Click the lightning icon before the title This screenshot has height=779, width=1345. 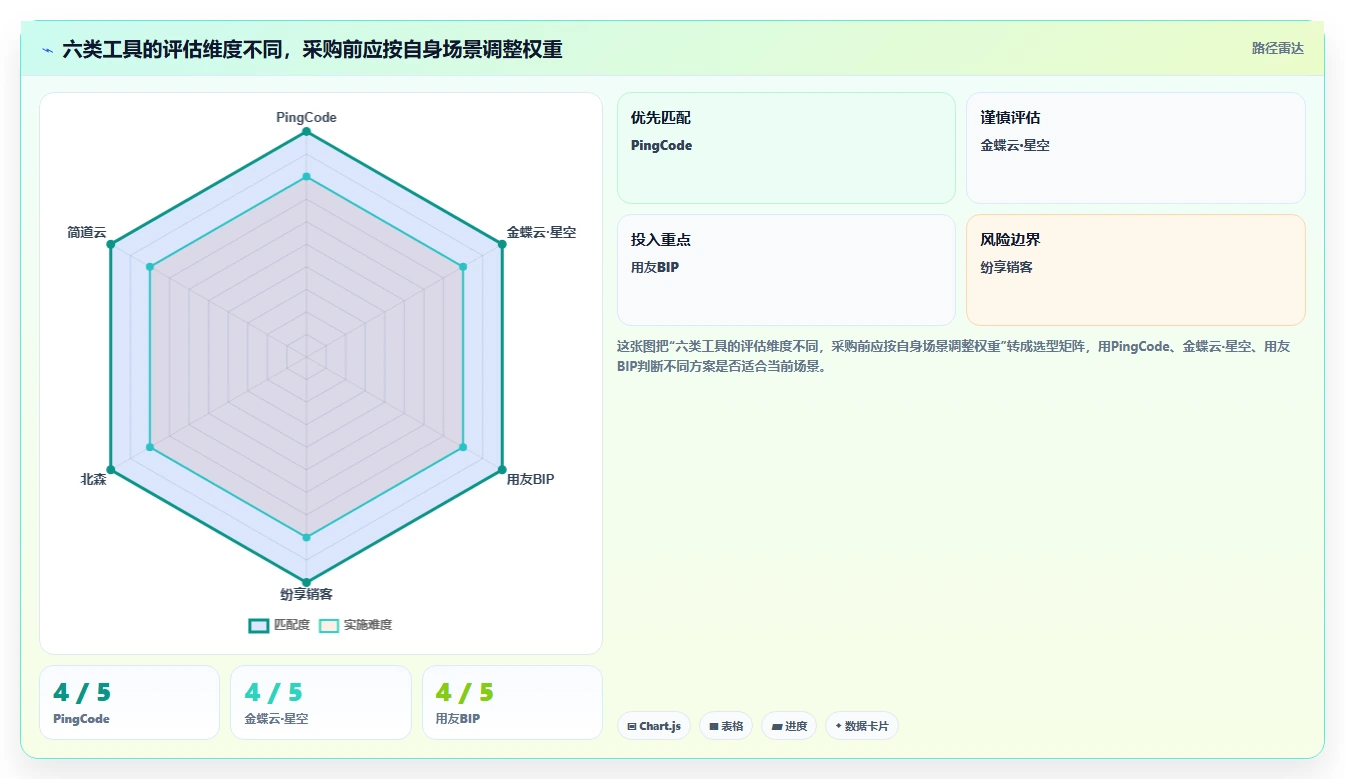pyautogui.click(x=48, y=50)
